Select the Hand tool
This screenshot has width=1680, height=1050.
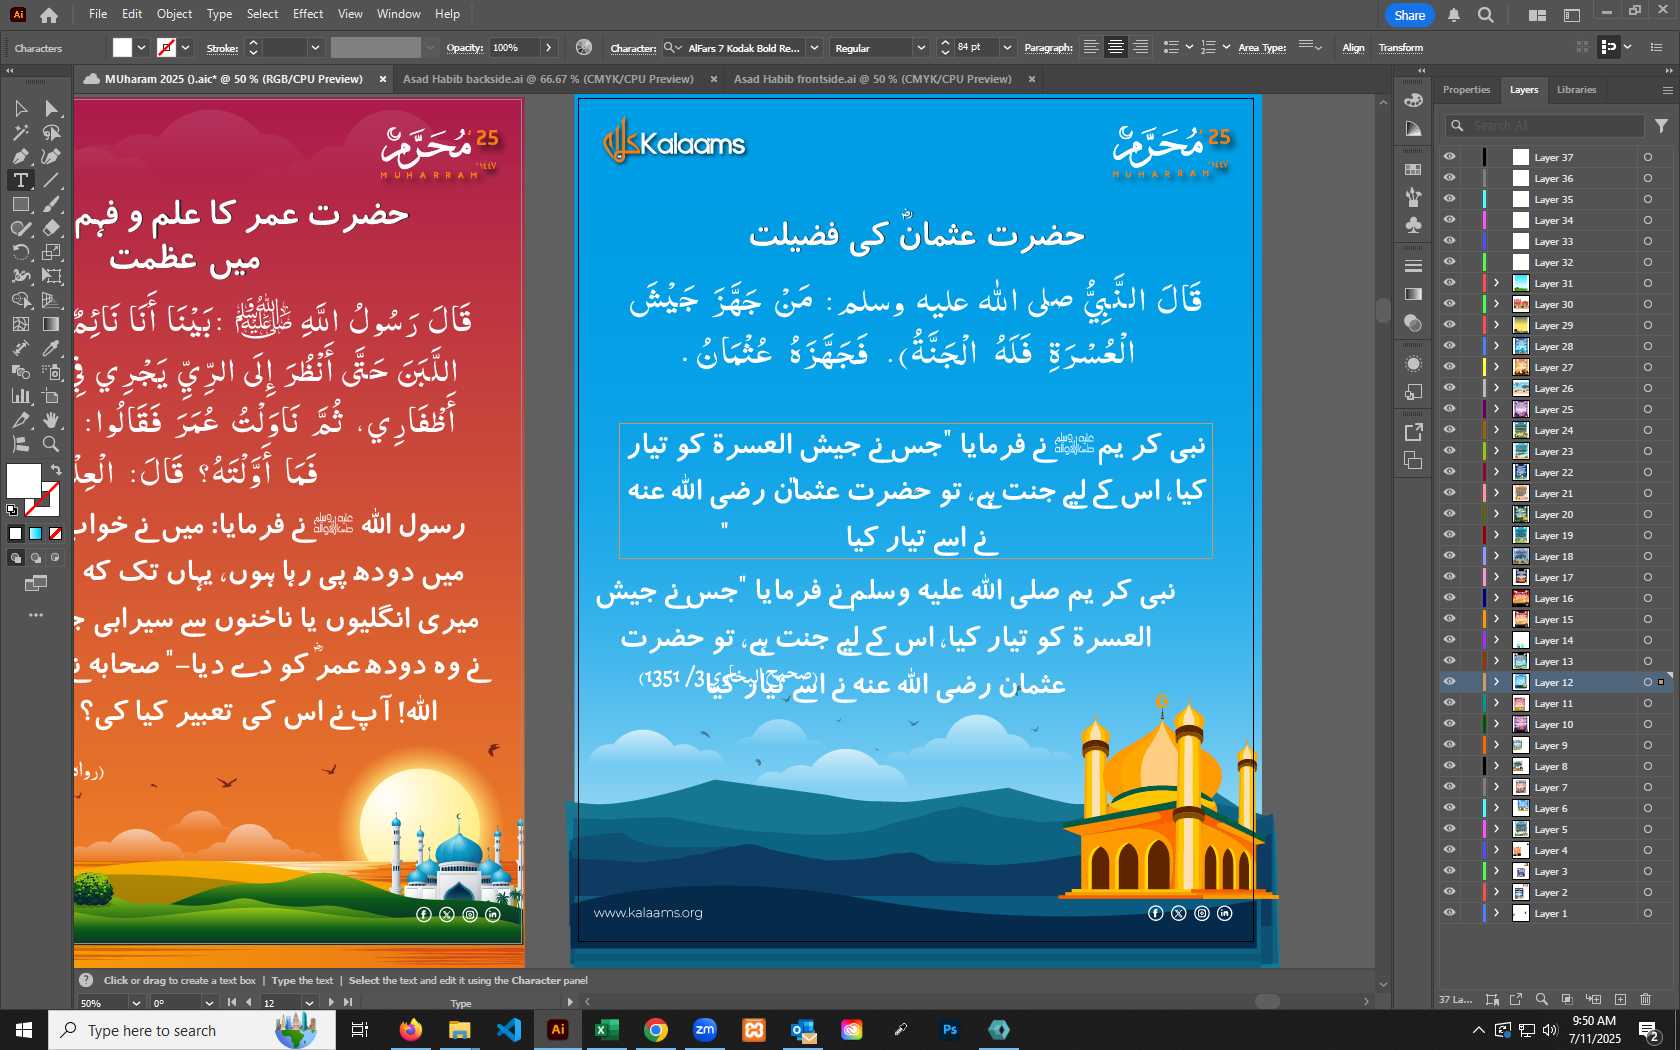click(x=52, y=420)
